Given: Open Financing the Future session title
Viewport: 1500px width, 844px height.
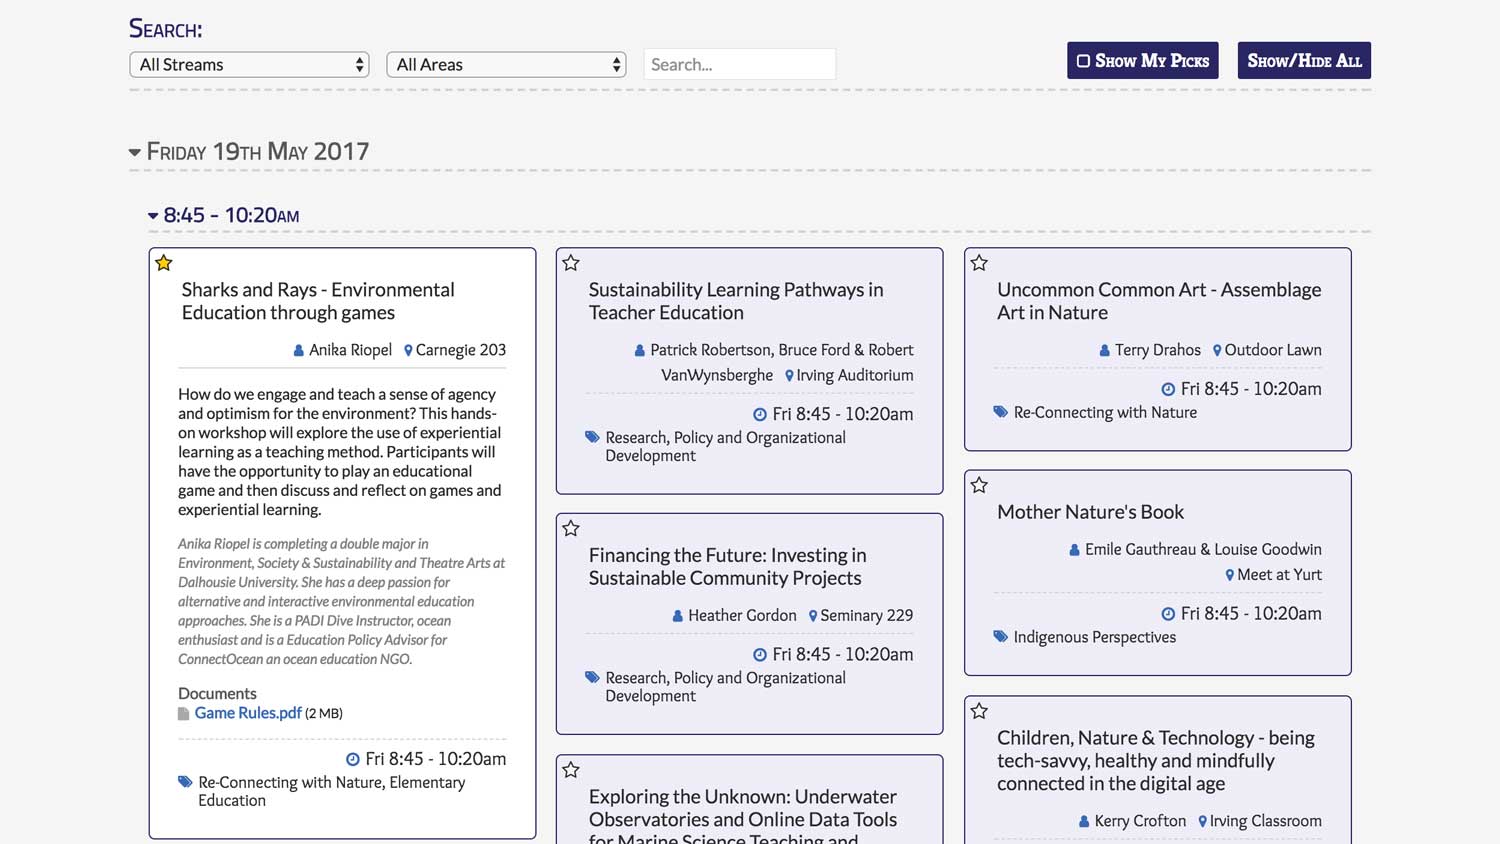Looking at the screenshot, I should (727, 566).
